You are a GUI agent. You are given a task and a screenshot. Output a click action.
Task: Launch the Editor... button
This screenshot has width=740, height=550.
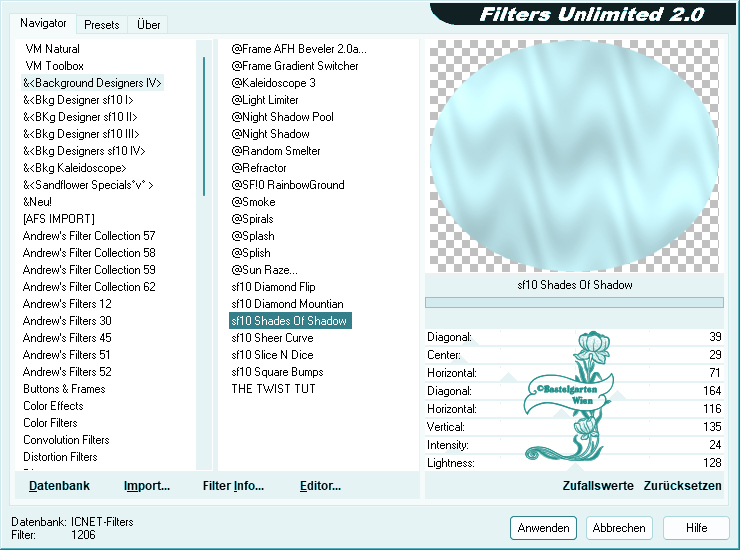(x=320, y=486)
